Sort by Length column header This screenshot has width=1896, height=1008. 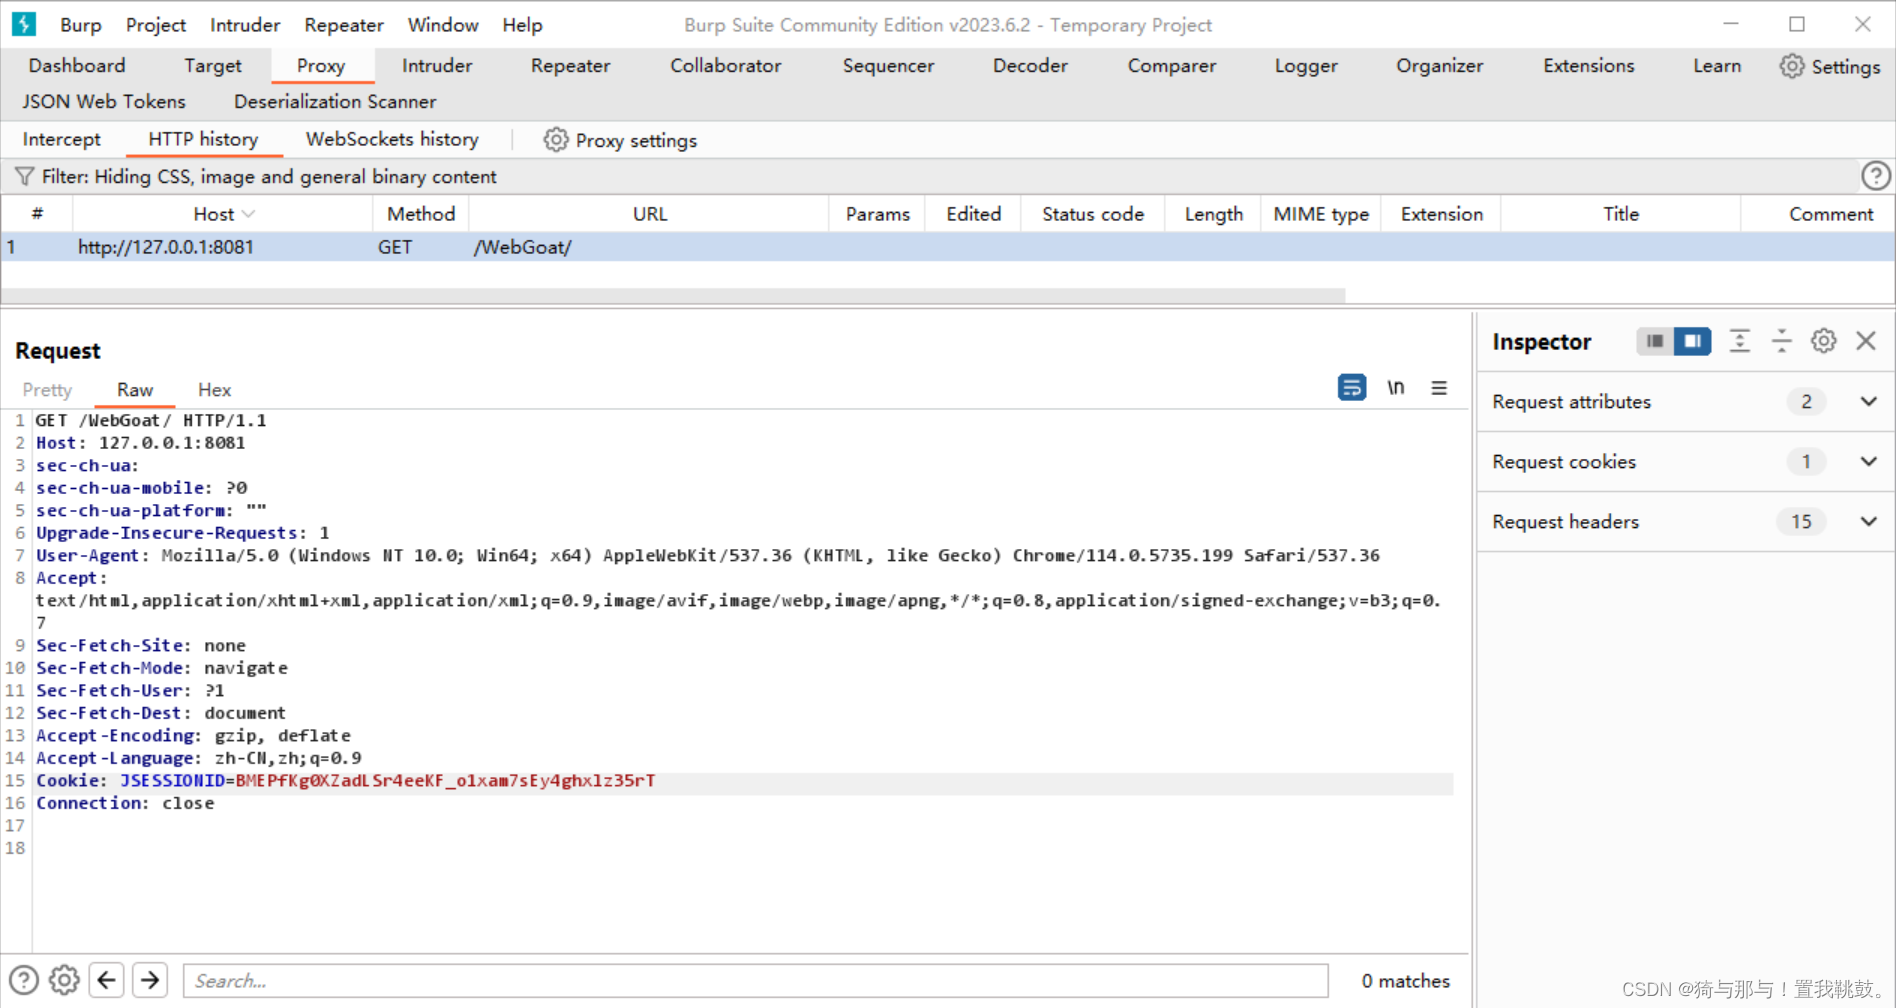1213,214
